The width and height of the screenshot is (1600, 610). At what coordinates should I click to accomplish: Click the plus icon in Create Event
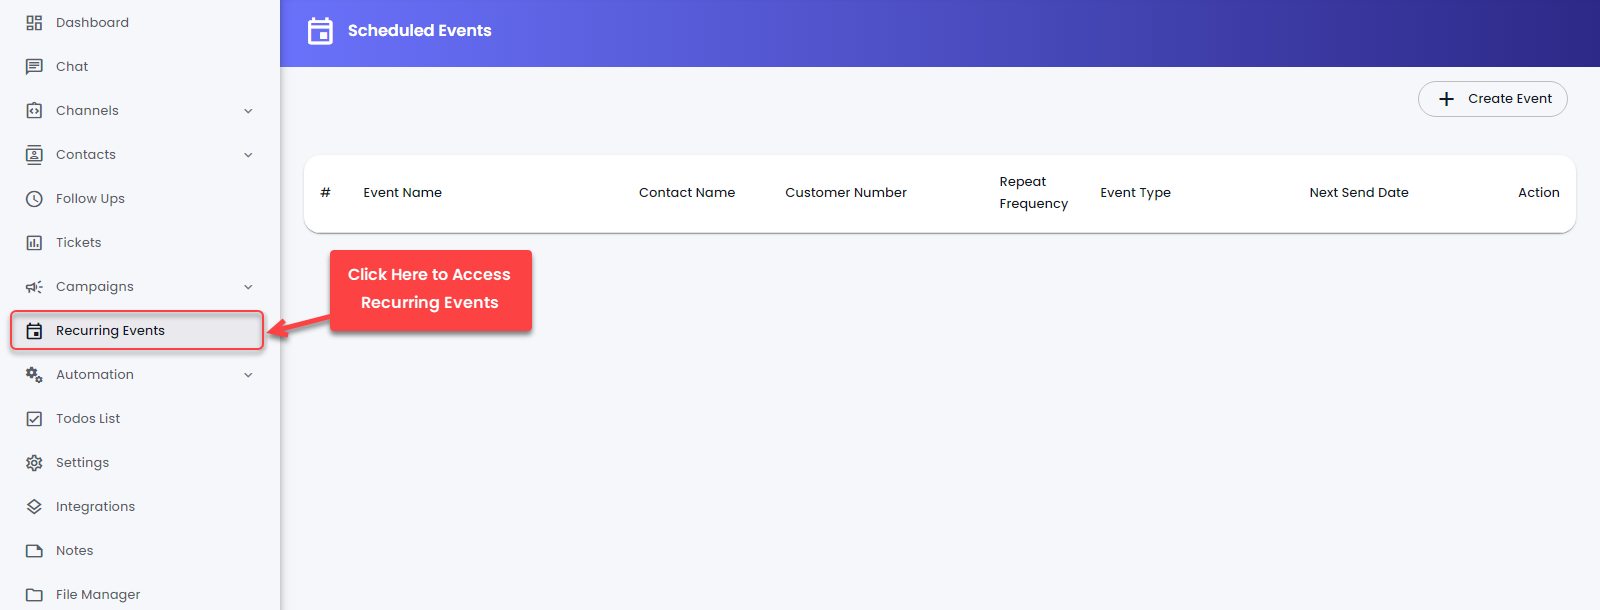1446,99
